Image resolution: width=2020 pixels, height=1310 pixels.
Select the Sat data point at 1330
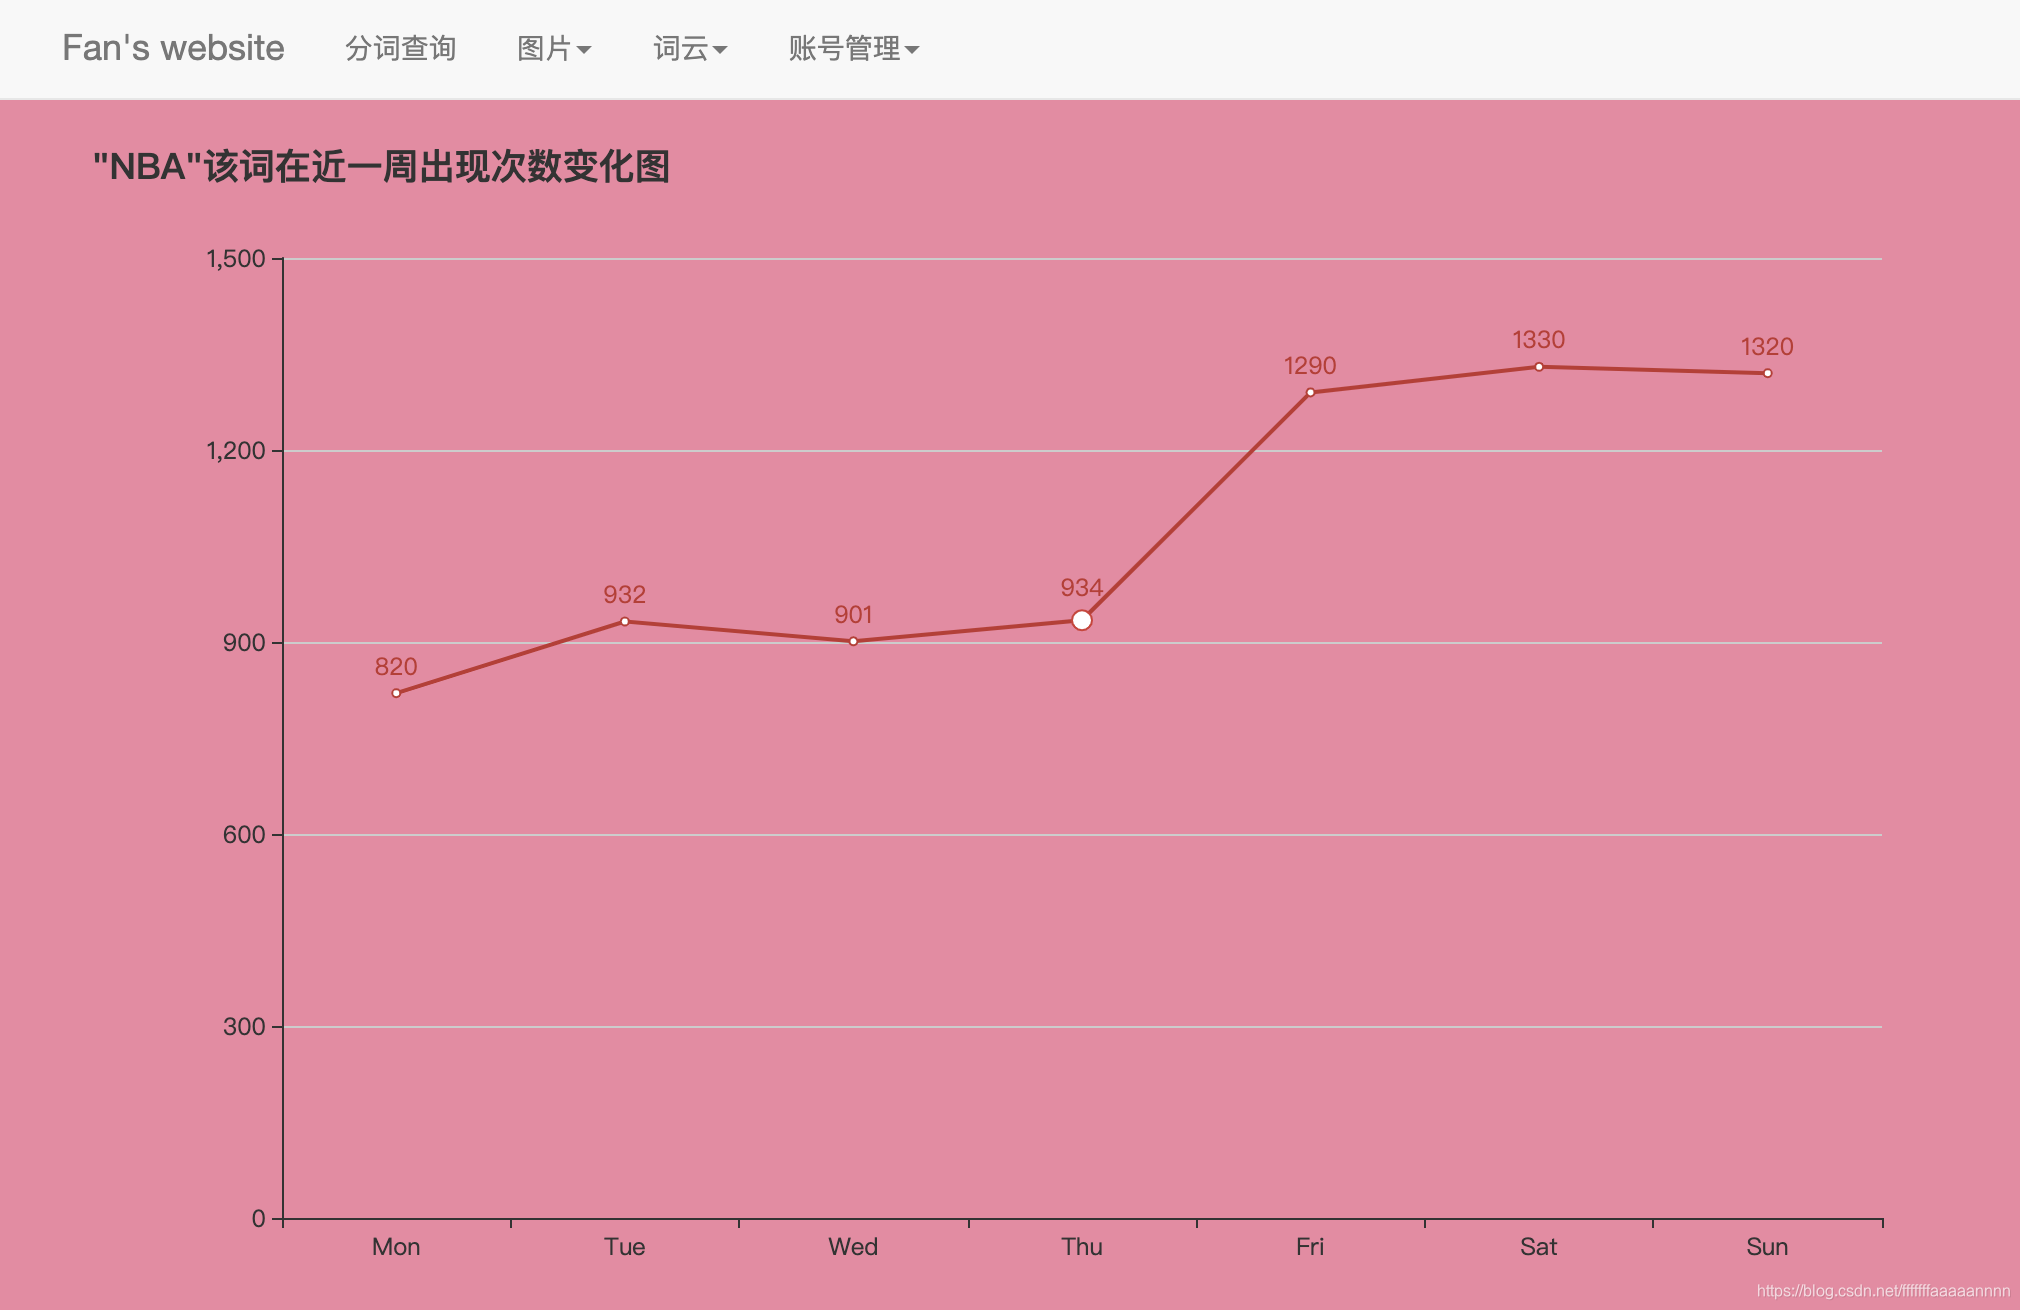(x=1539, y=367)
